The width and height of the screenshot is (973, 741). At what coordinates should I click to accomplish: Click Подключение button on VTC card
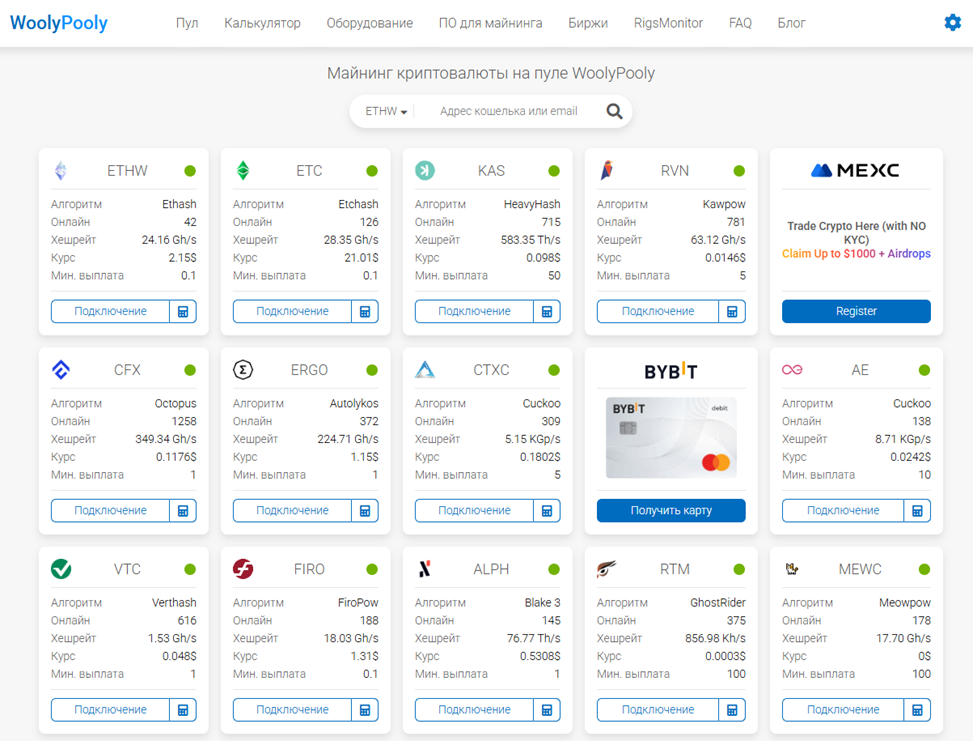point(110,710)
